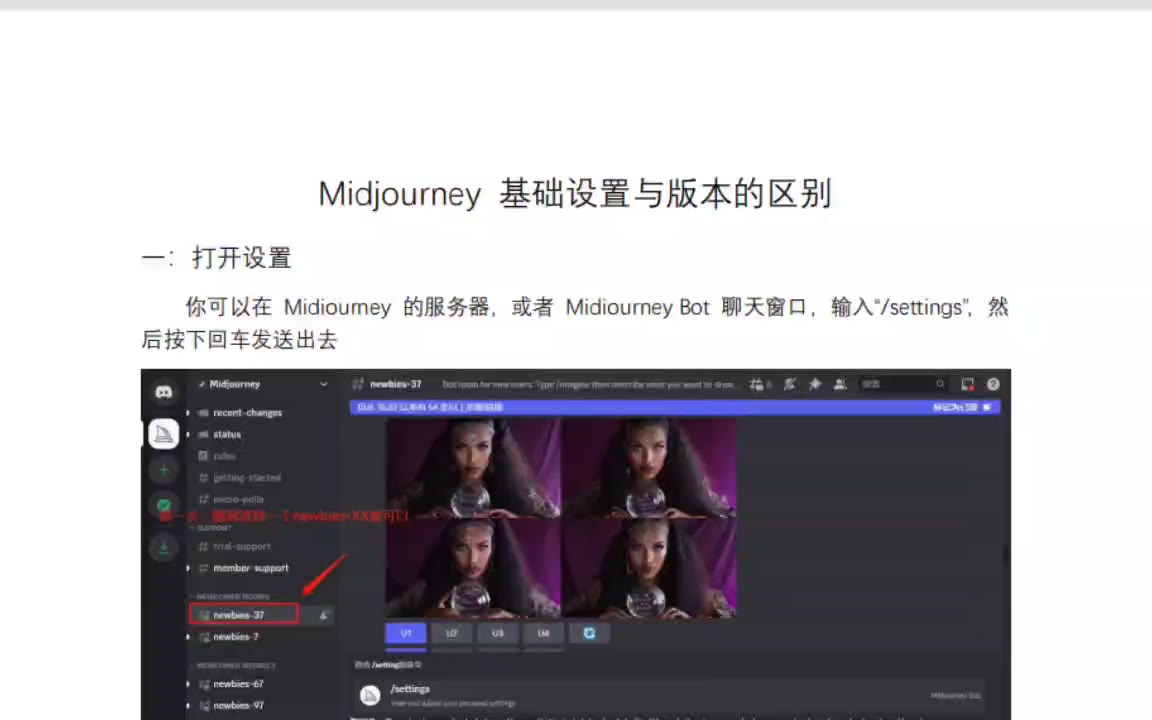The width and height of the screenshot is (1152, 720).
Task: Select the Midjourney sailboat server icon
Action: click(164, 433)
